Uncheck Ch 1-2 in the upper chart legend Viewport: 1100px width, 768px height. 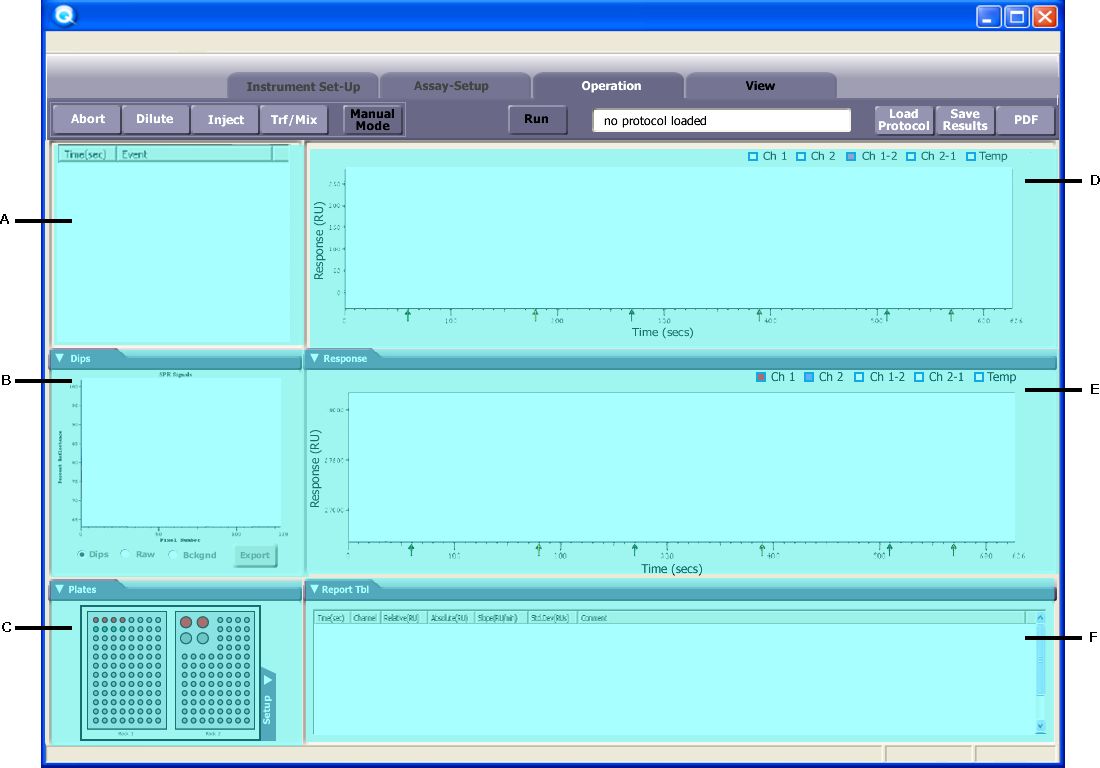851,156
